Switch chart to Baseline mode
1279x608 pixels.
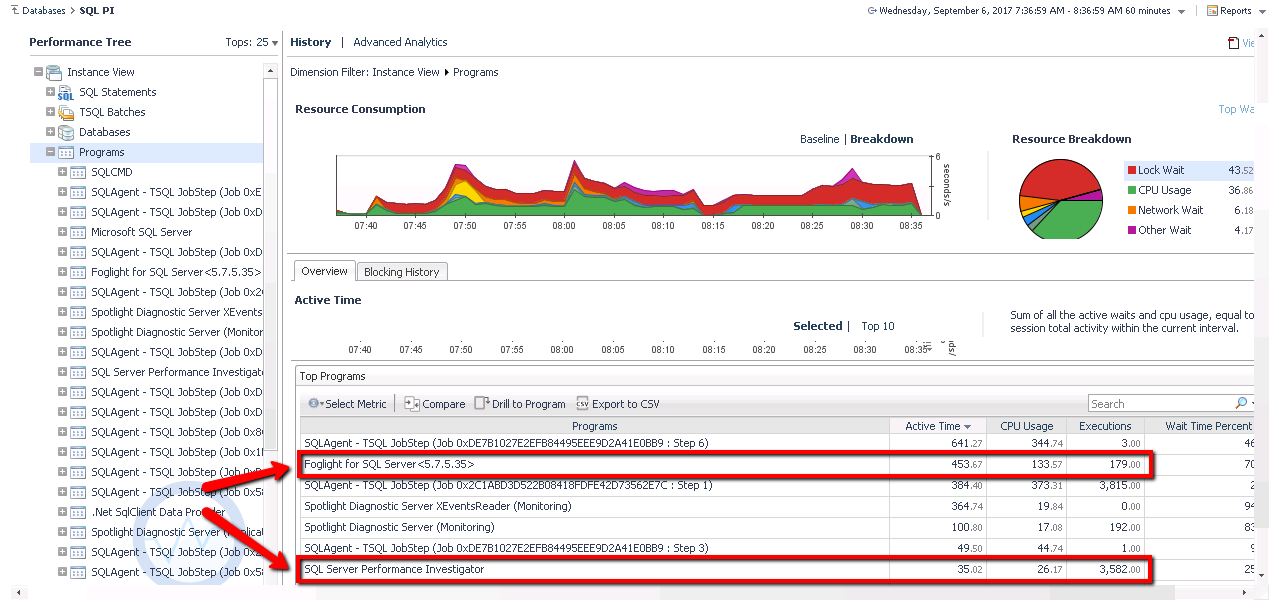[819, 139]
